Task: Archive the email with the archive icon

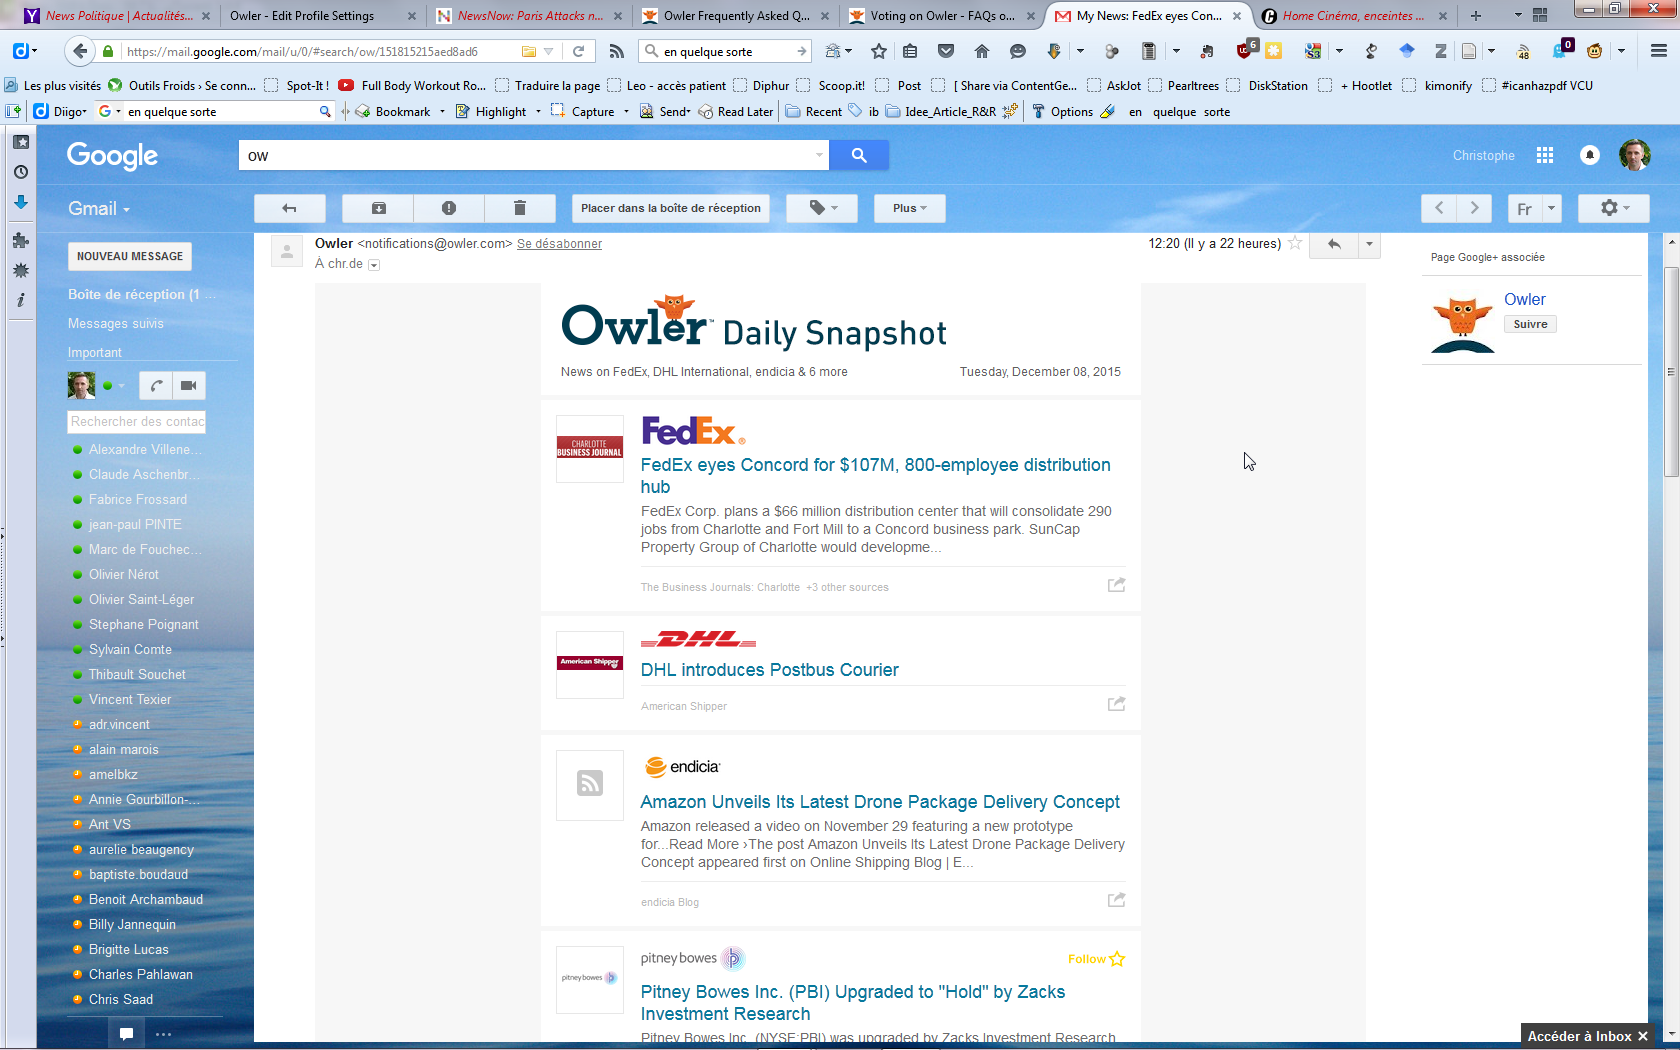Action: [x=378, y=208]
